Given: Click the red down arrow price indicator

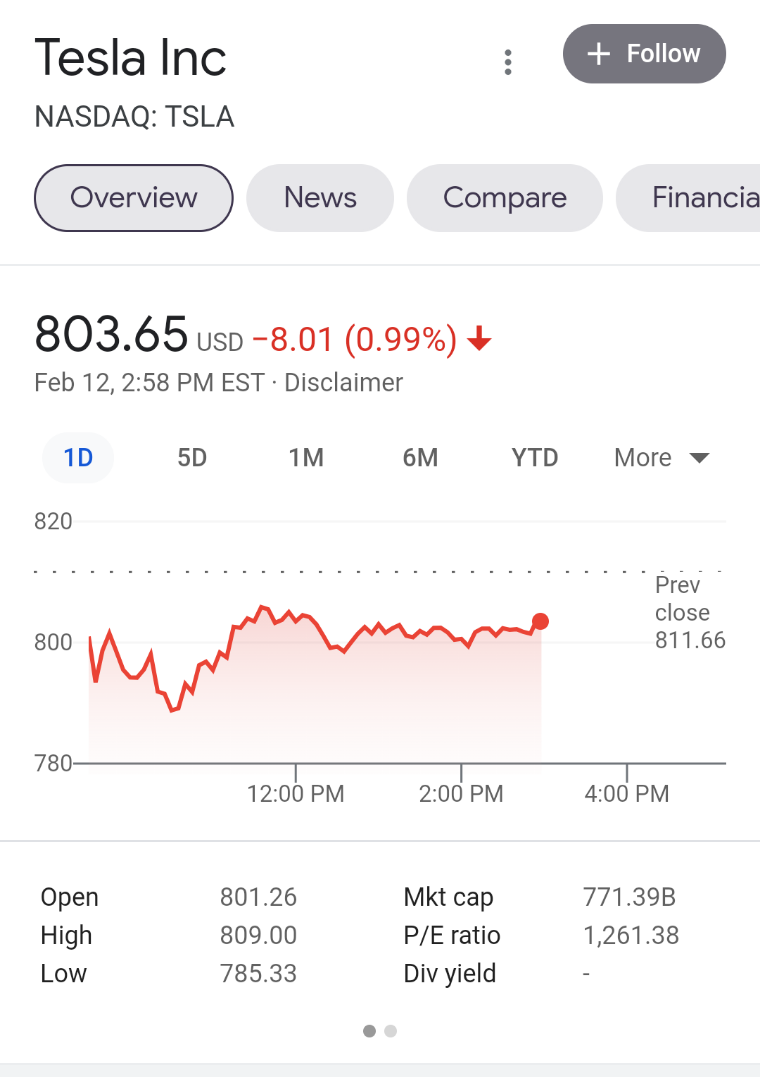Looking at the screenshot, I should [x=479, y=339].
